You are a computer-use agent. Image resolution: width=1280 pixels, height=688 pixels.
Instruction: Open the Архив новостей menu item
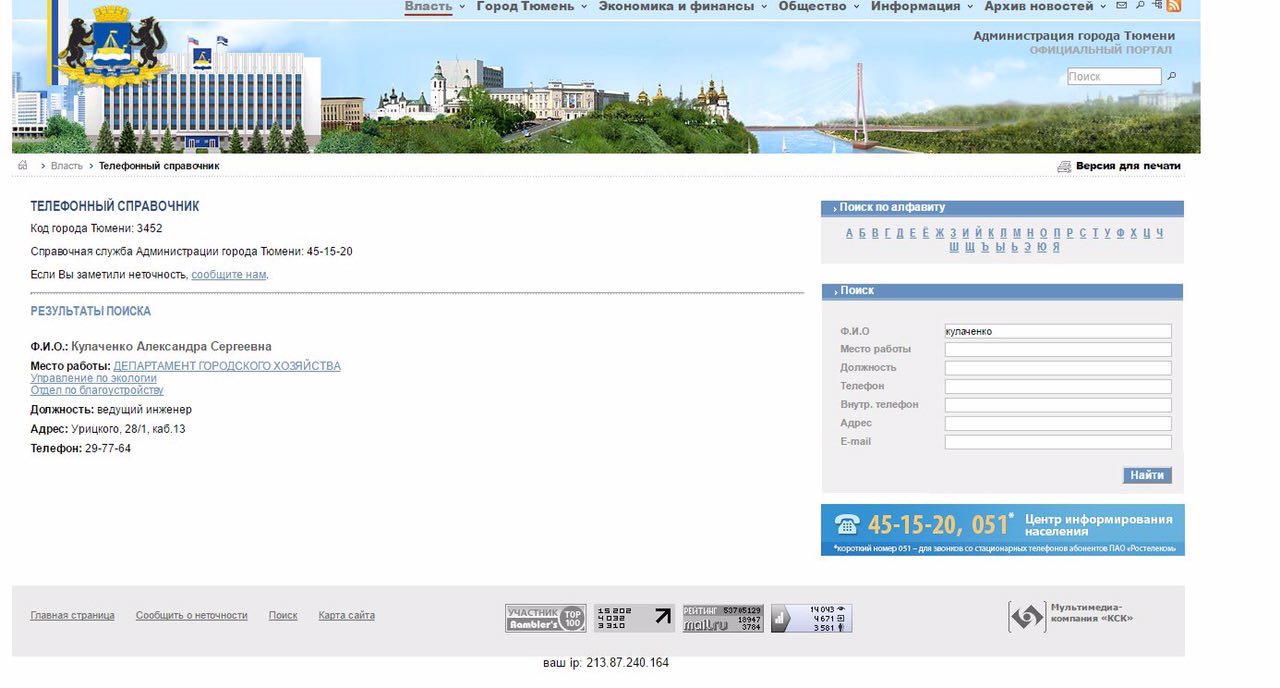(1038, 6)
